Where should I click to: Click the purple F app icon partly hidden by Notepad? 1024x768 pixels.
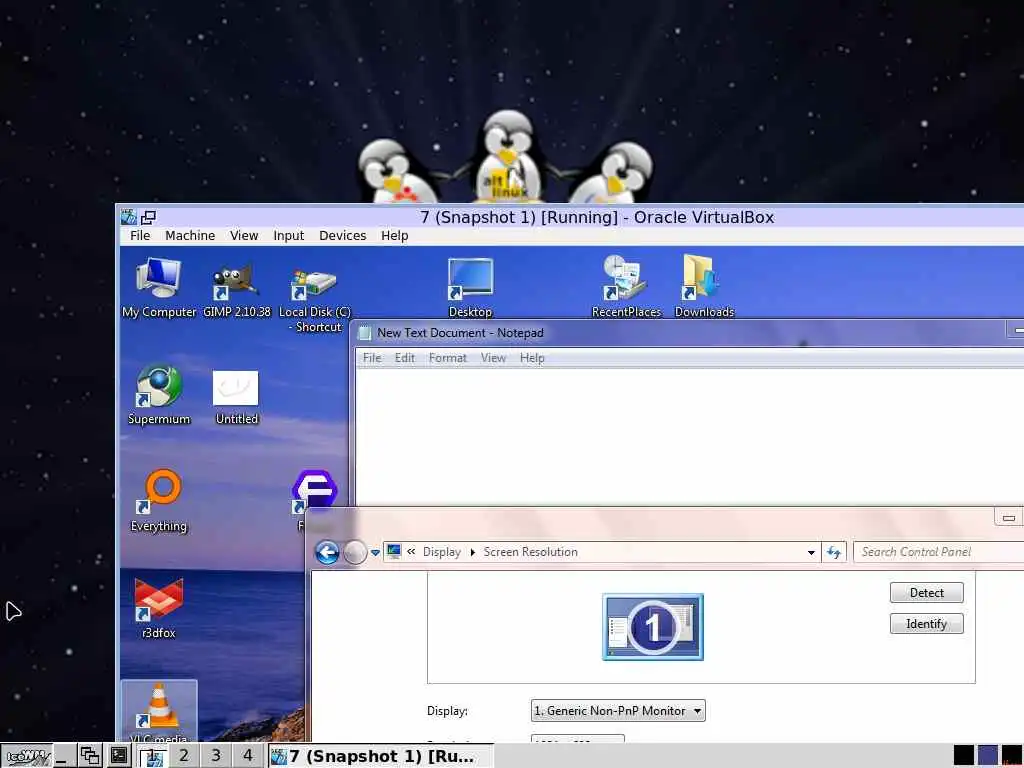click(315, 491)
